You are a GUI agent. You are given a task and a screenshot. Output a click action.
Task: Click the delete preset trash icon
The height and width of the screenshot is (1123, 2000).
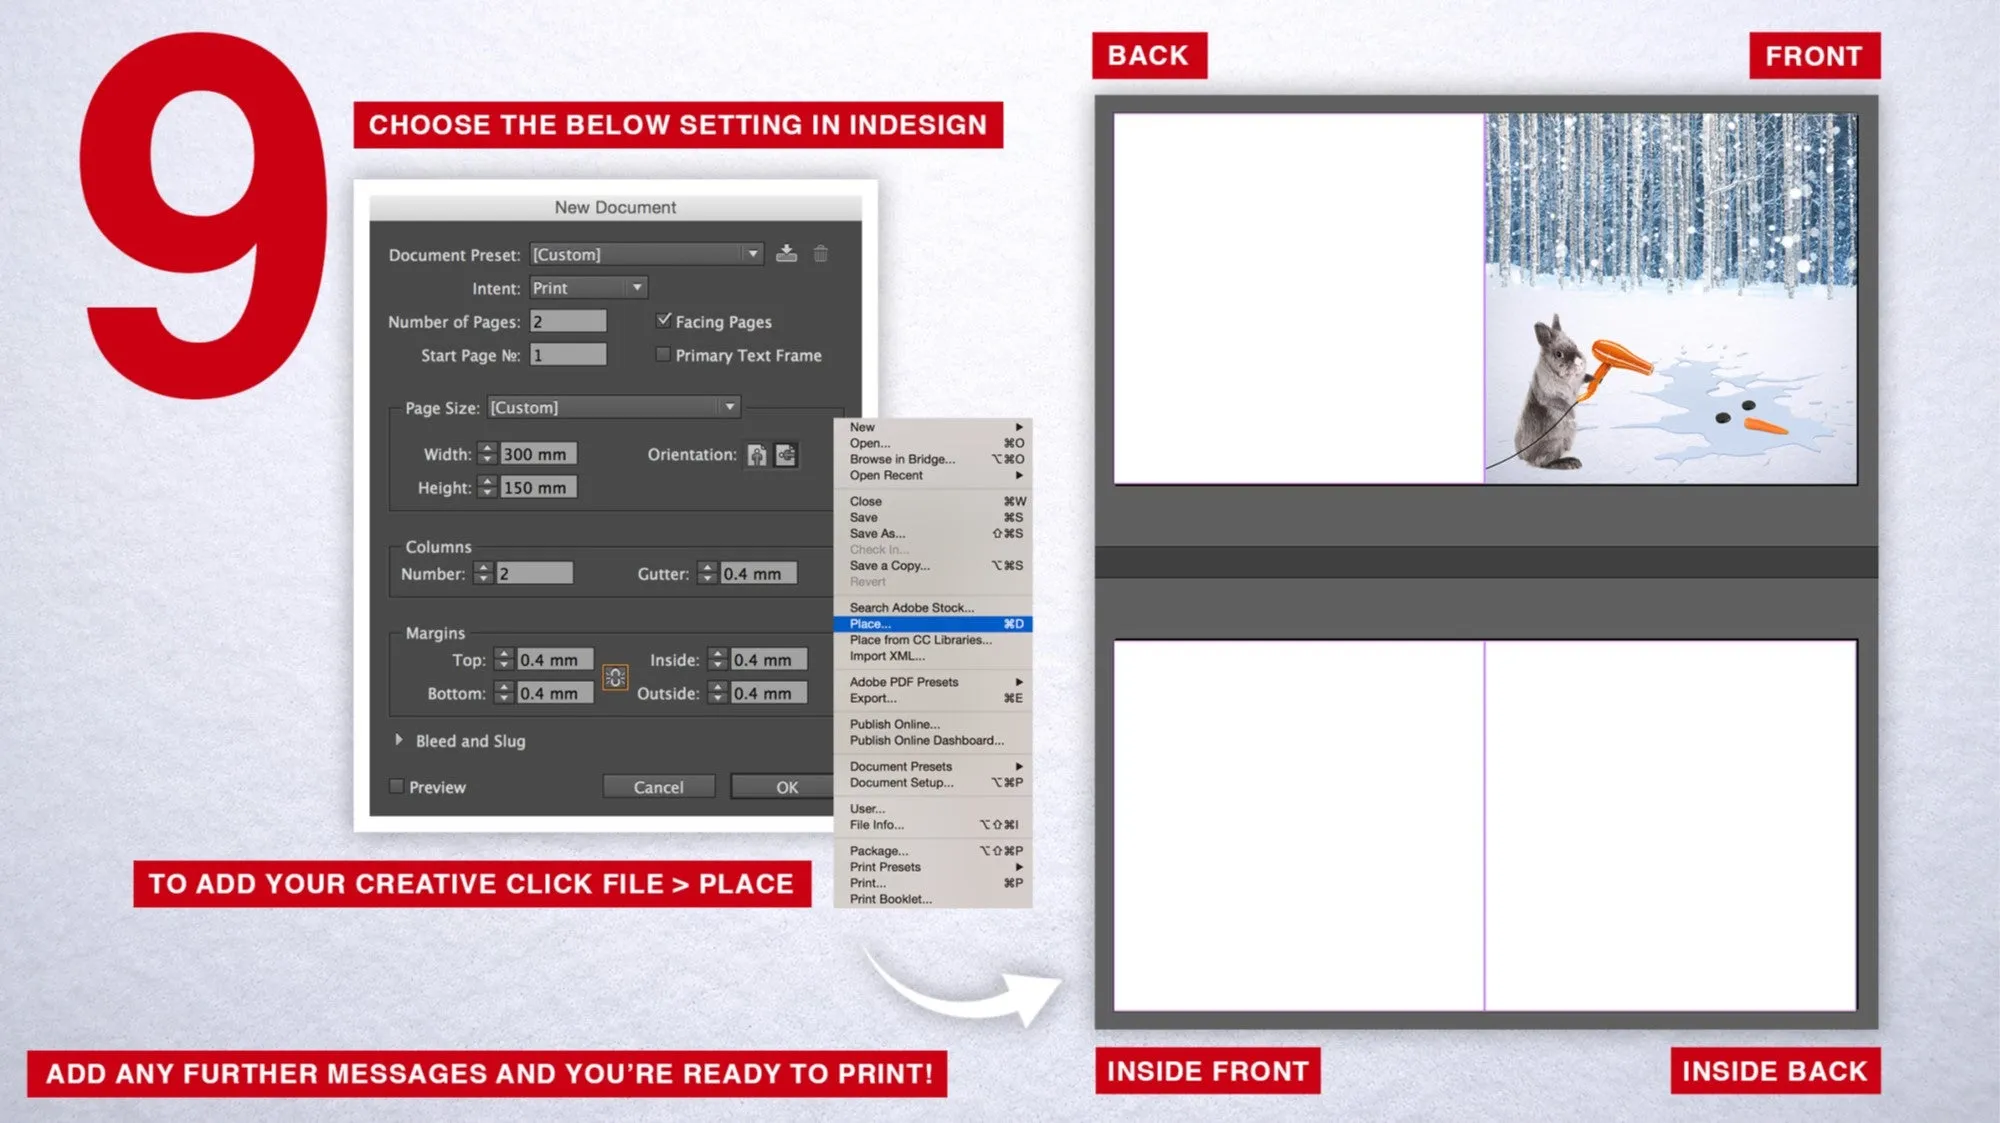pyautogui.click(x=822, y=253)
